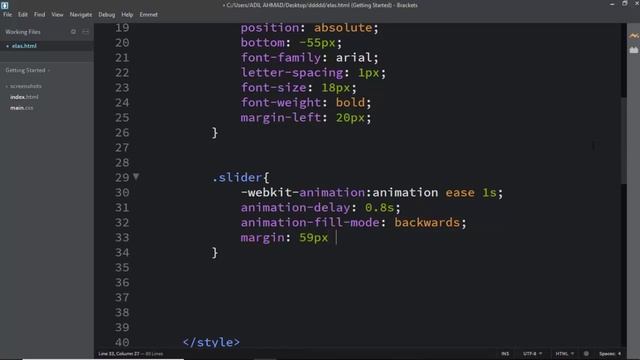Open the Emmet menu

click(149, 14)
